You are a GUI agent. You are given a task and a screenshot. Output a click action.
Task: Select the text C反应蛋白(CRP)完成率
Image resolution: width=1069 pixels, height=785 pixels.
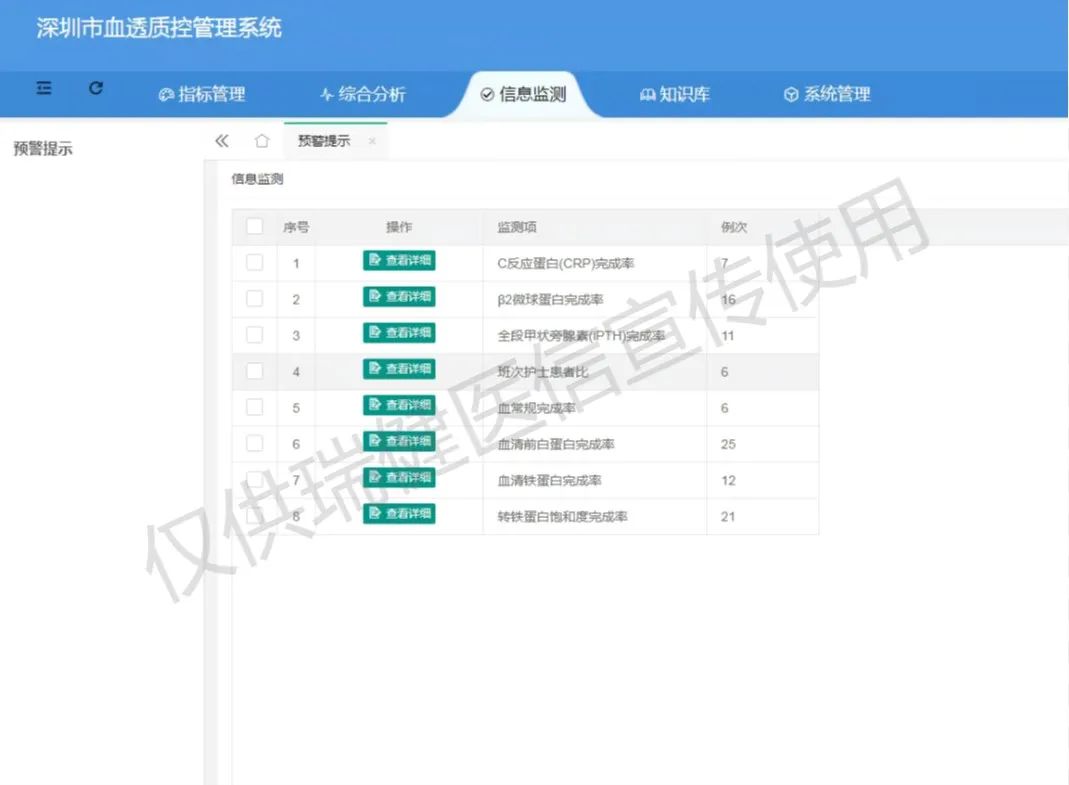pos(566,263)
